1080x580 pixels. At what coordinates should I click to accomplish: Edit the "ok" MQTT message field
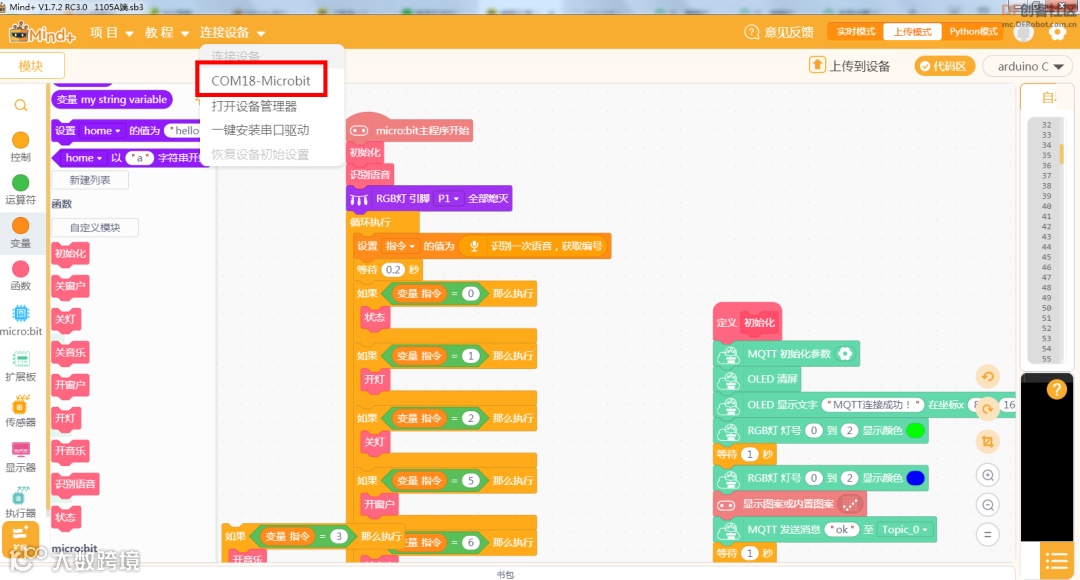tap(842, 530)
